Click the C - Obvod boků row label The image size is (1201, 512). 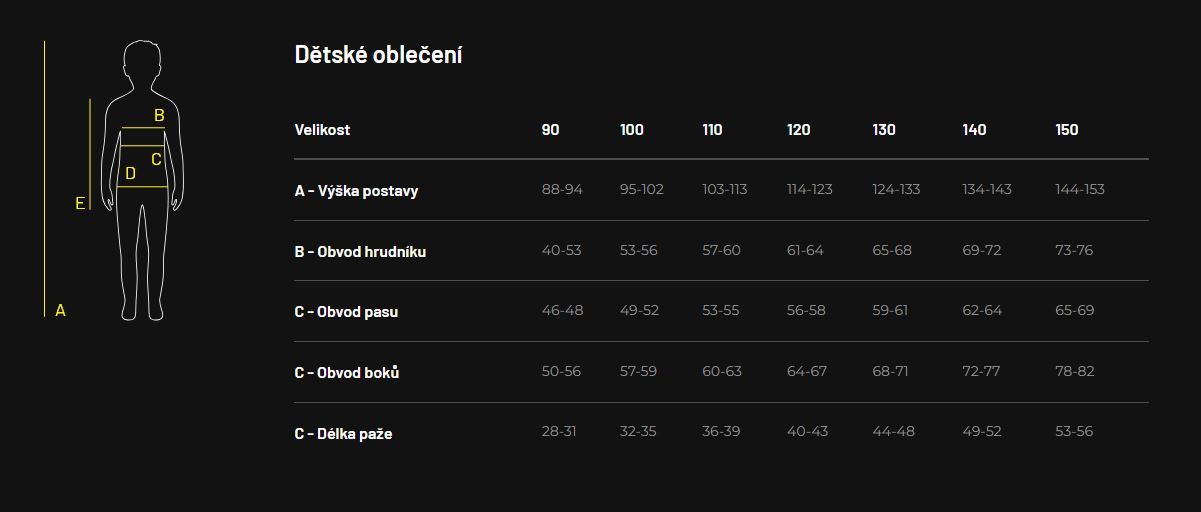[347, 373]
